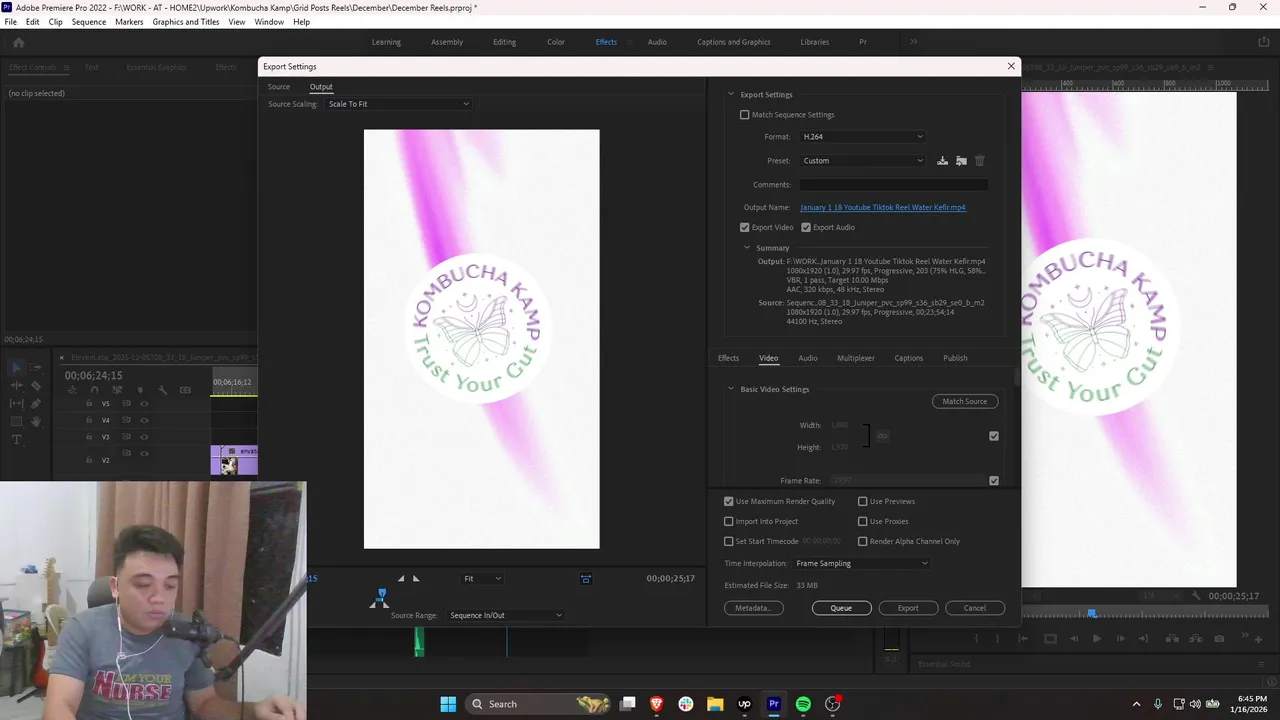Open the Preset Custom dropdown

coord(862,161)
